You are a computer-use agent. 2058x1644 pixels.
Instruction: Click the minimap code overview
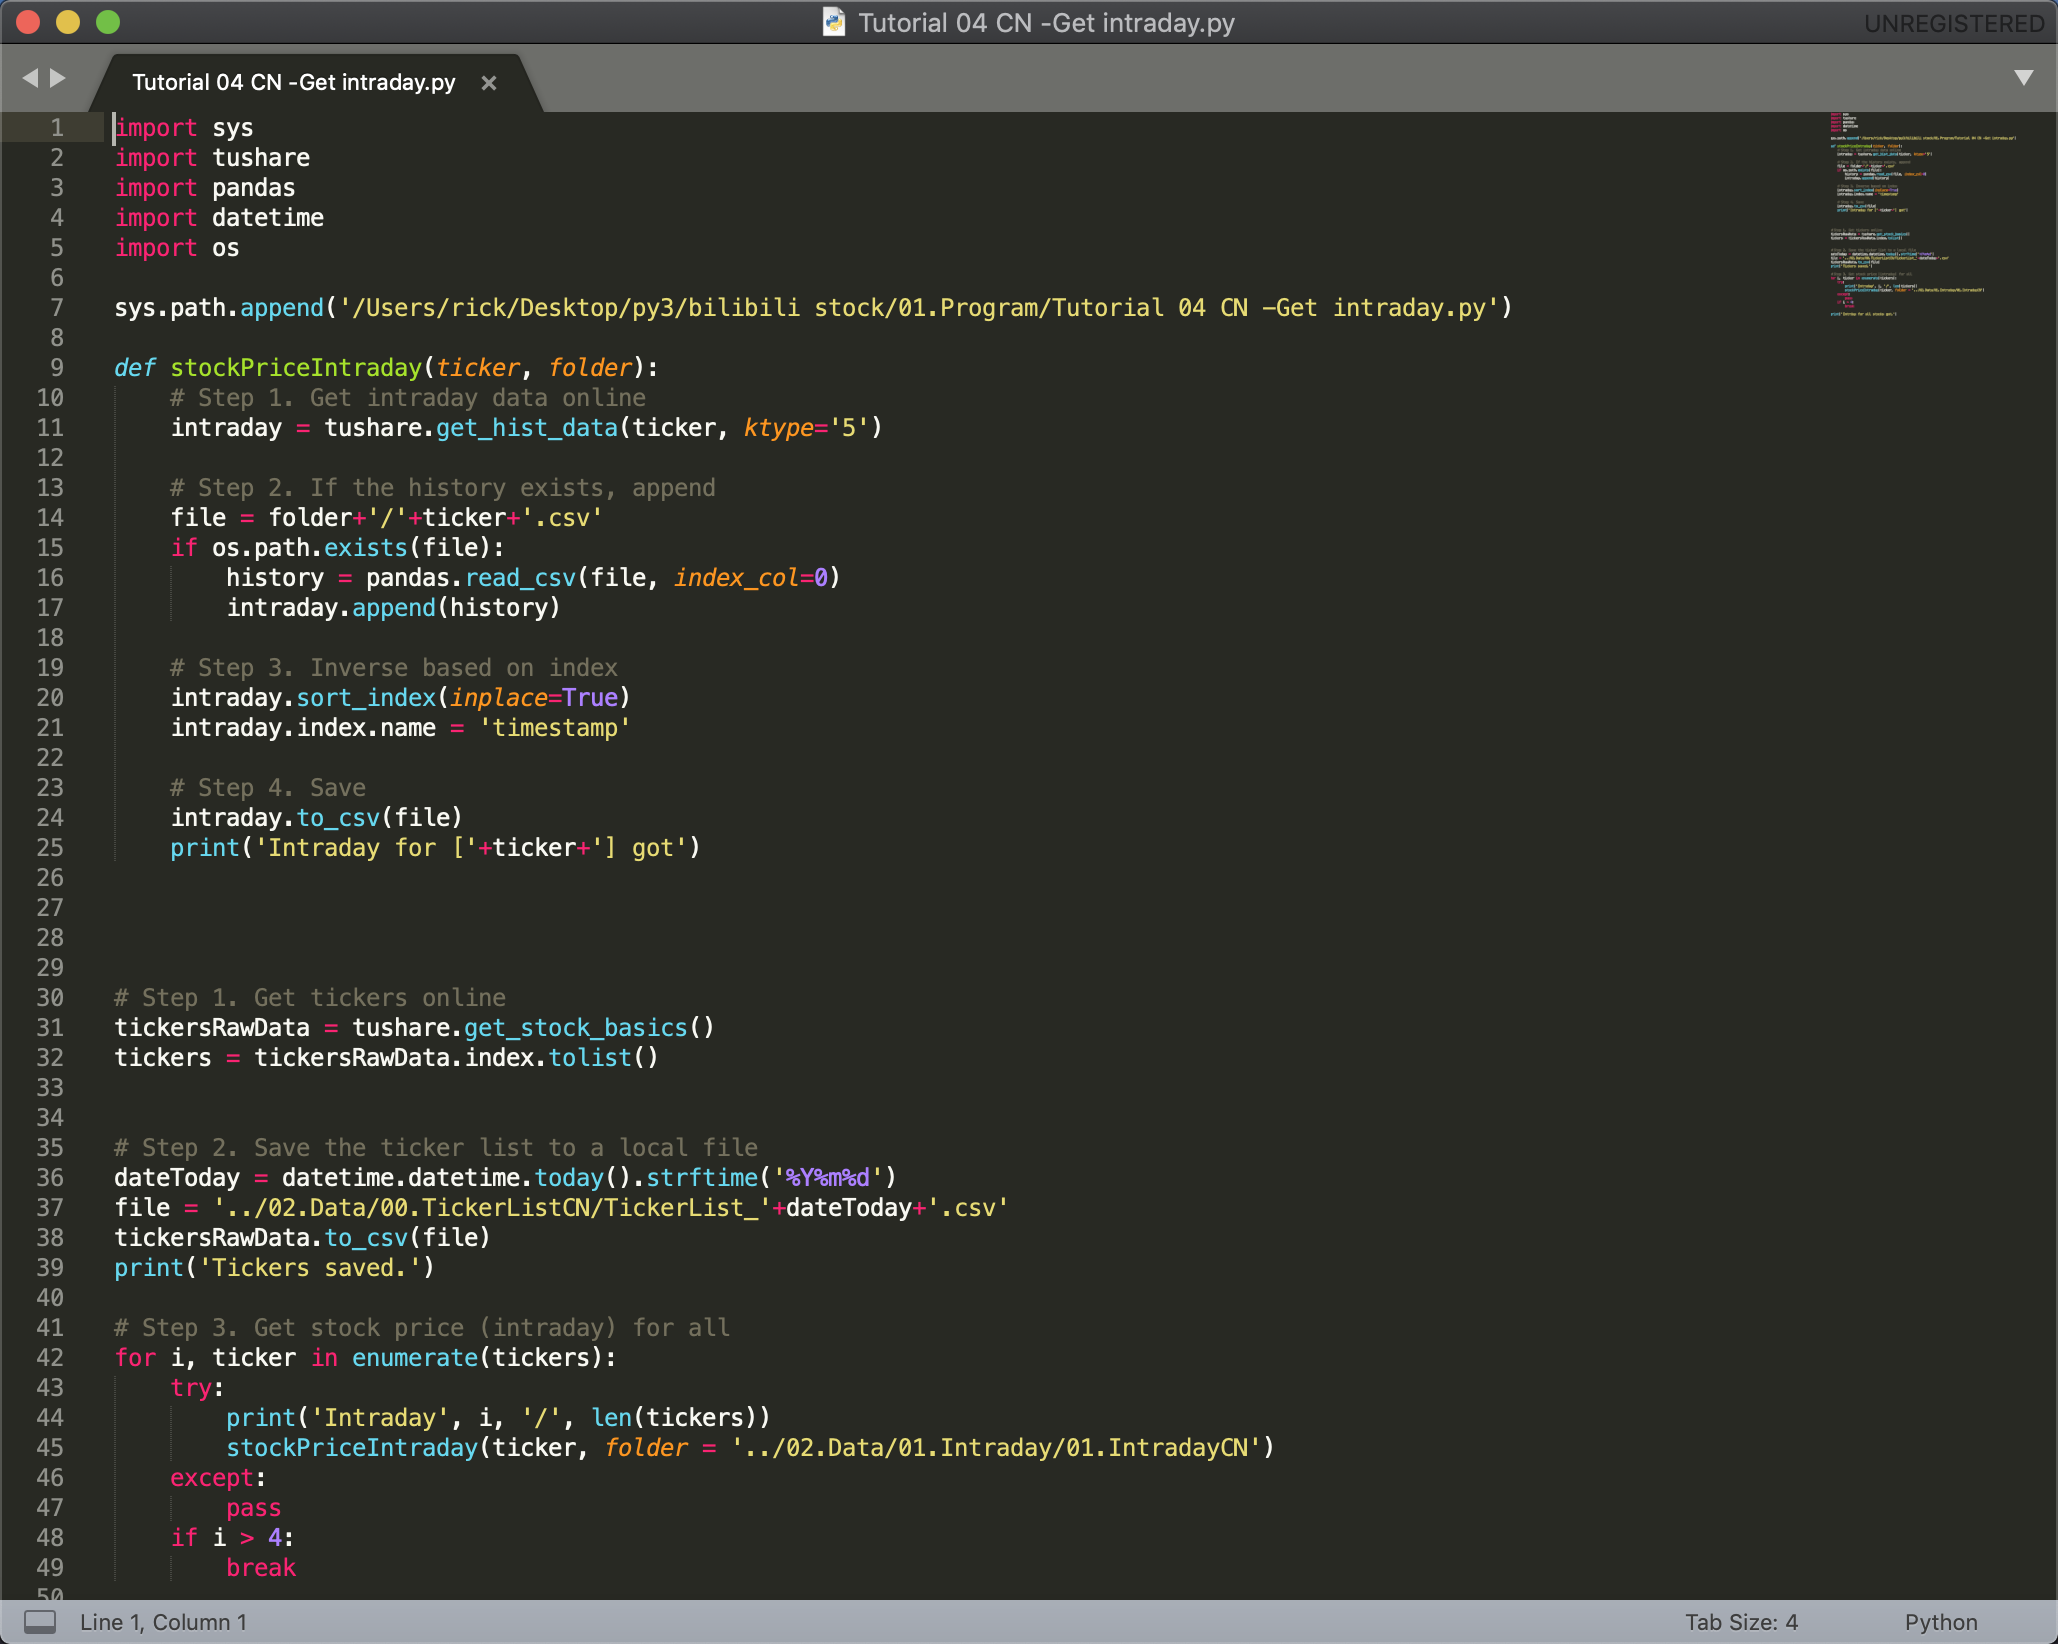(x=1922, y=215)
